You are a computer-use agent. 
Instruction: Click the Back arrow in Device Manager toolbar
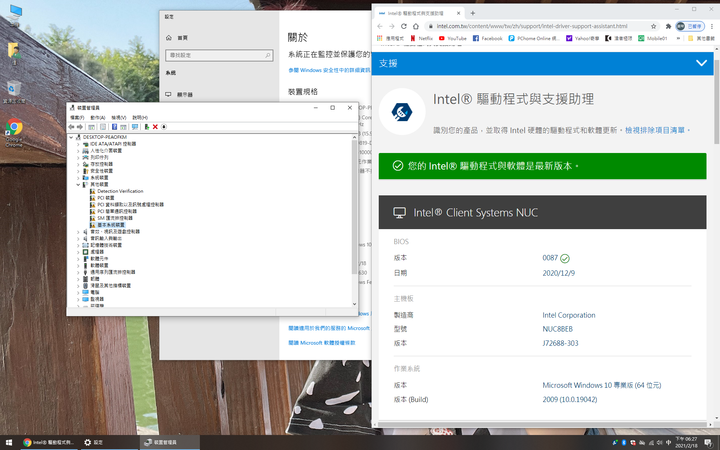(71, 127)
